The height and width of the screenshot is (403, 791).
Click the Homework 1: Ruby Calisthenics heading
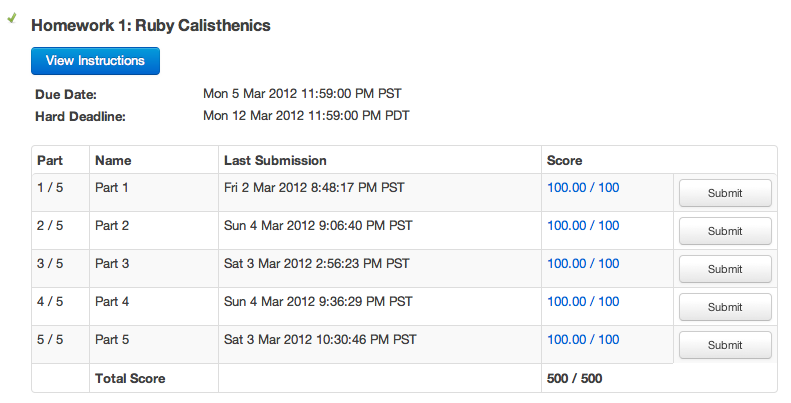(x=151, y=25)
